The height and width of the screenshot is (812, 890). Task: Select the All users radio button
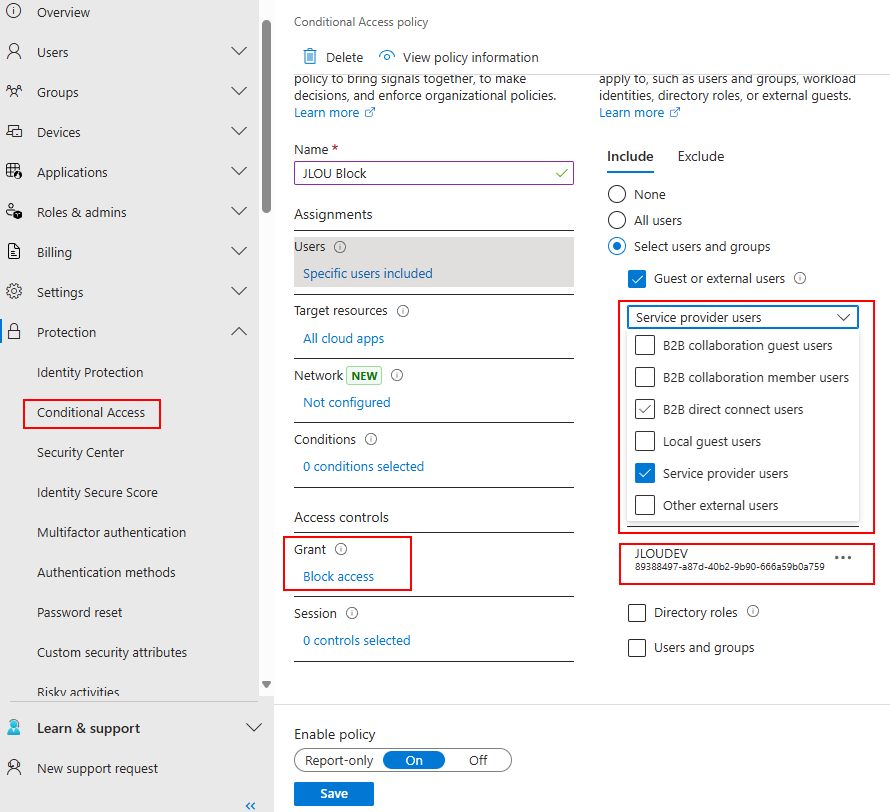click(x=617, y=220)
